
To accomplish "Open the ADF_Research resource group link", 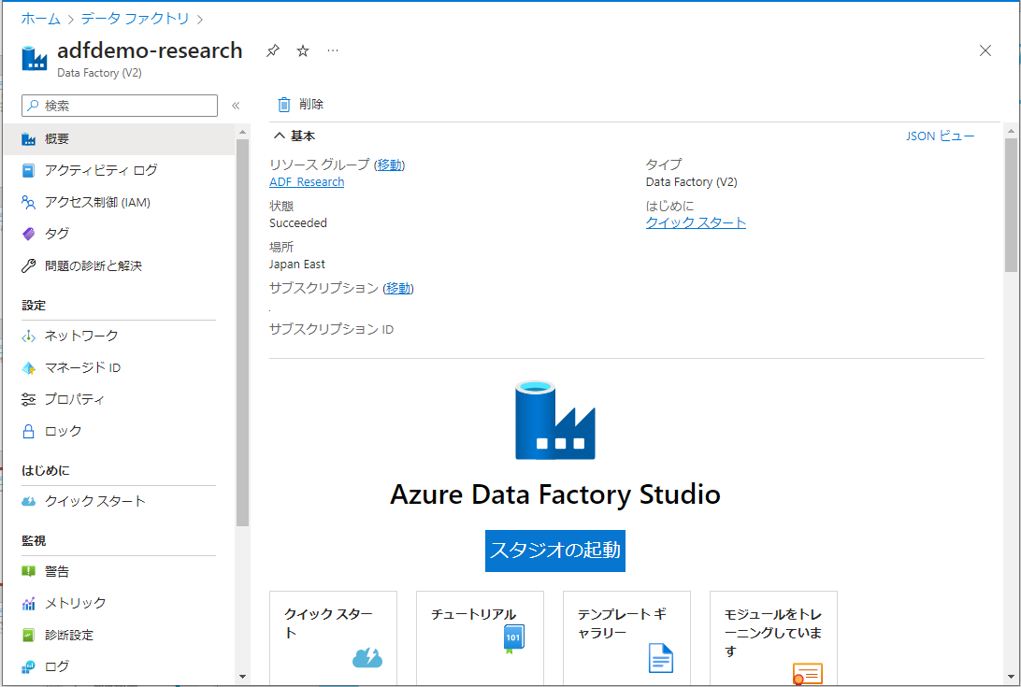I will tap(306, 182).
